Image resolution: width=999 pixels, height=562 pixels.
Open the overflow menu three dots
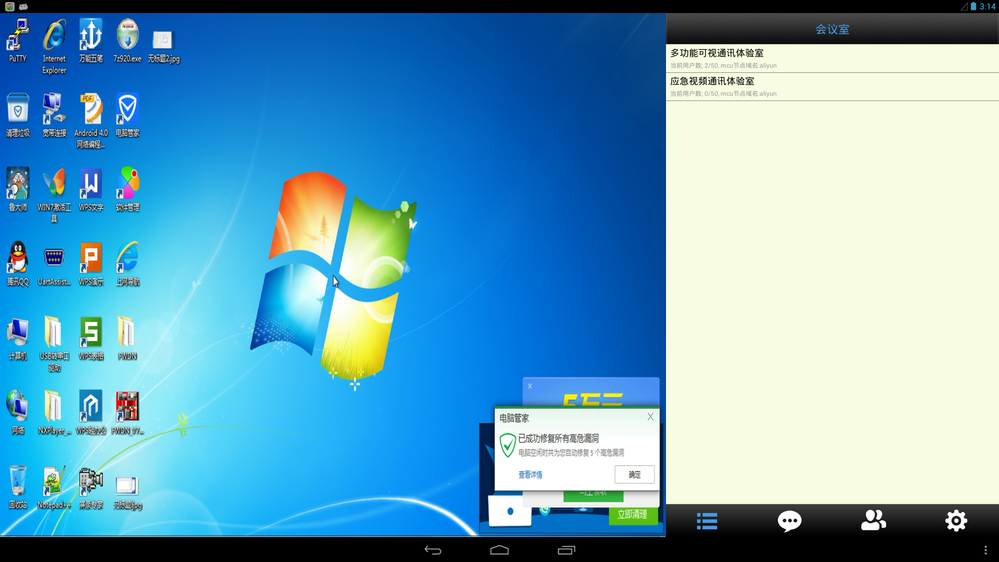click(986, 550)
